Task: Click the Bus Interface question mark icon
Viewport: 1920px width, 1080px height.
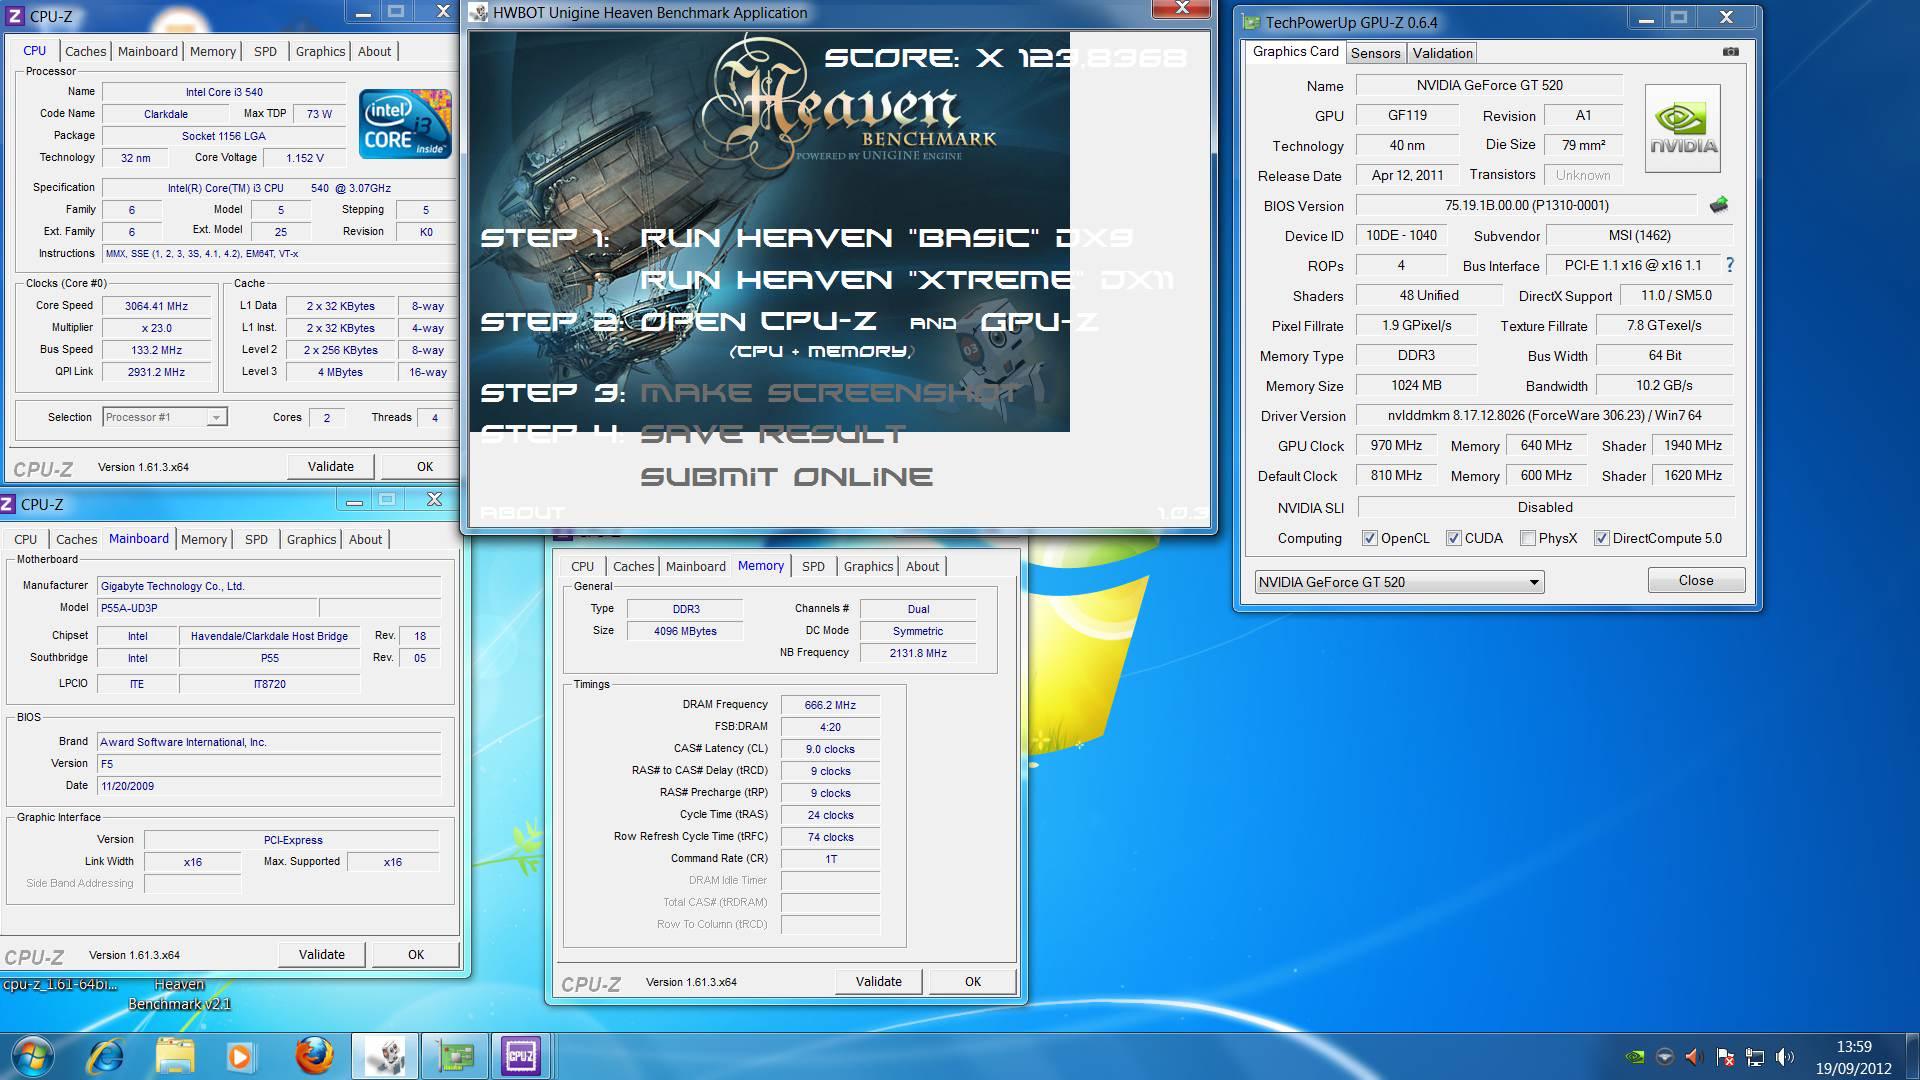Action: tap(1729, 265)
